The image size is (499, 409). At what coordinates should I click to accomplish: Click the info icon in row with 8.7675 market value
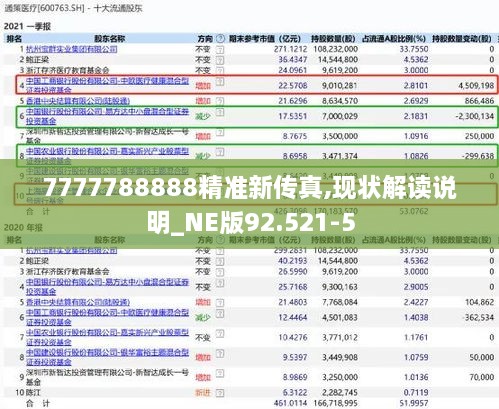point(220,132)
